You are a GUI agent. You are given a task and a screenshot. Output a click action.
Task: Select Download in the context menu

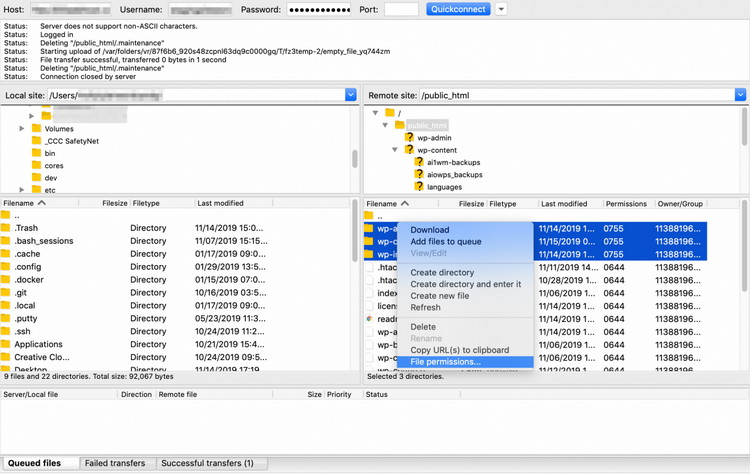click(x=430, y=230)
